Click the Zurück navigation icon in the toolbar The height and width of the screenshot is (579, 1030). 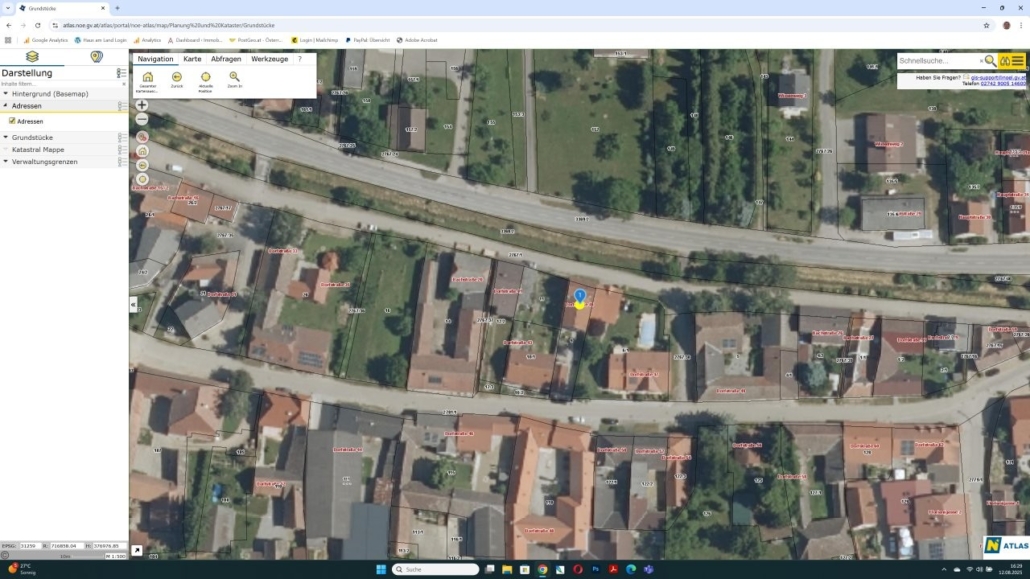point(177,77)
